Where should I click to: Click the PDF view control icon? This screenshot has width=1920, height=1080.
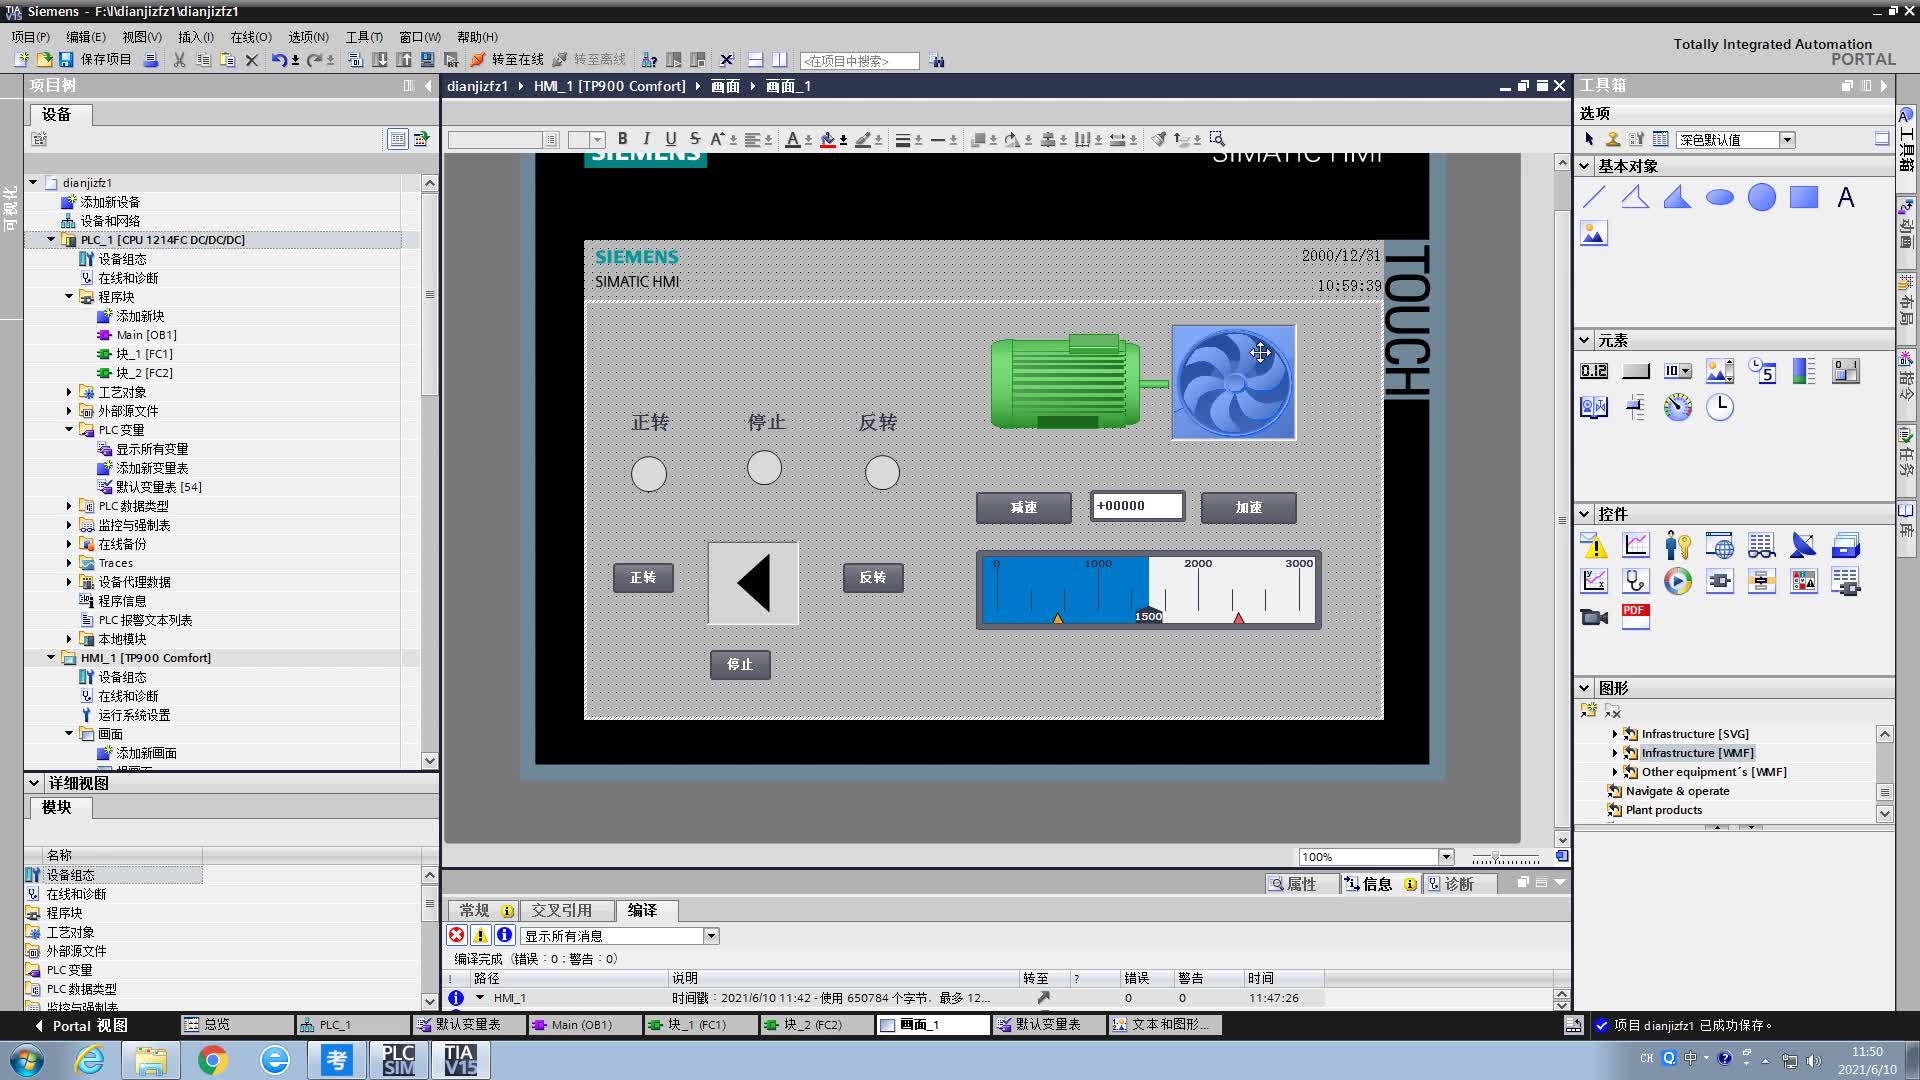[1636, 616]
